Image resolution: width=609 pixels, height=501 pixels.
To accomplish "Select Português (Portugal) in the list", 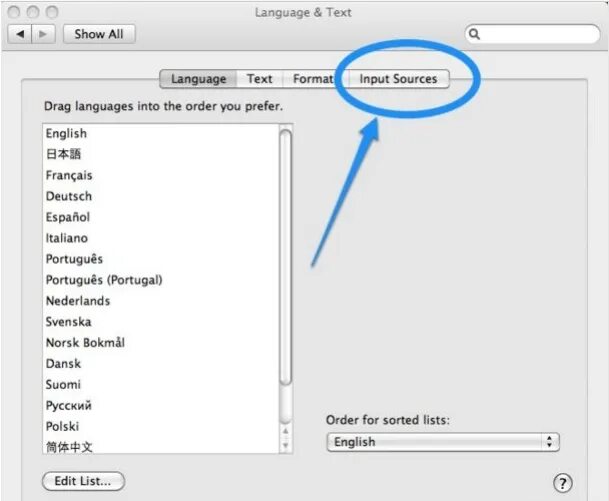I will [x=161, y=280].
